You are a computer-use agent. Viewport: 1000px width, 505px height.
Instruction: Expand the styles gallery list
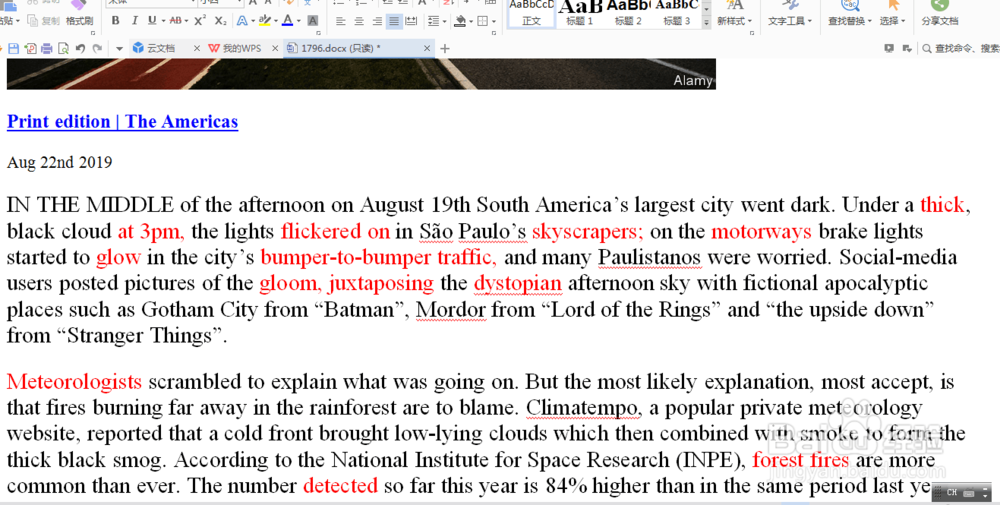tap(706, 22)
